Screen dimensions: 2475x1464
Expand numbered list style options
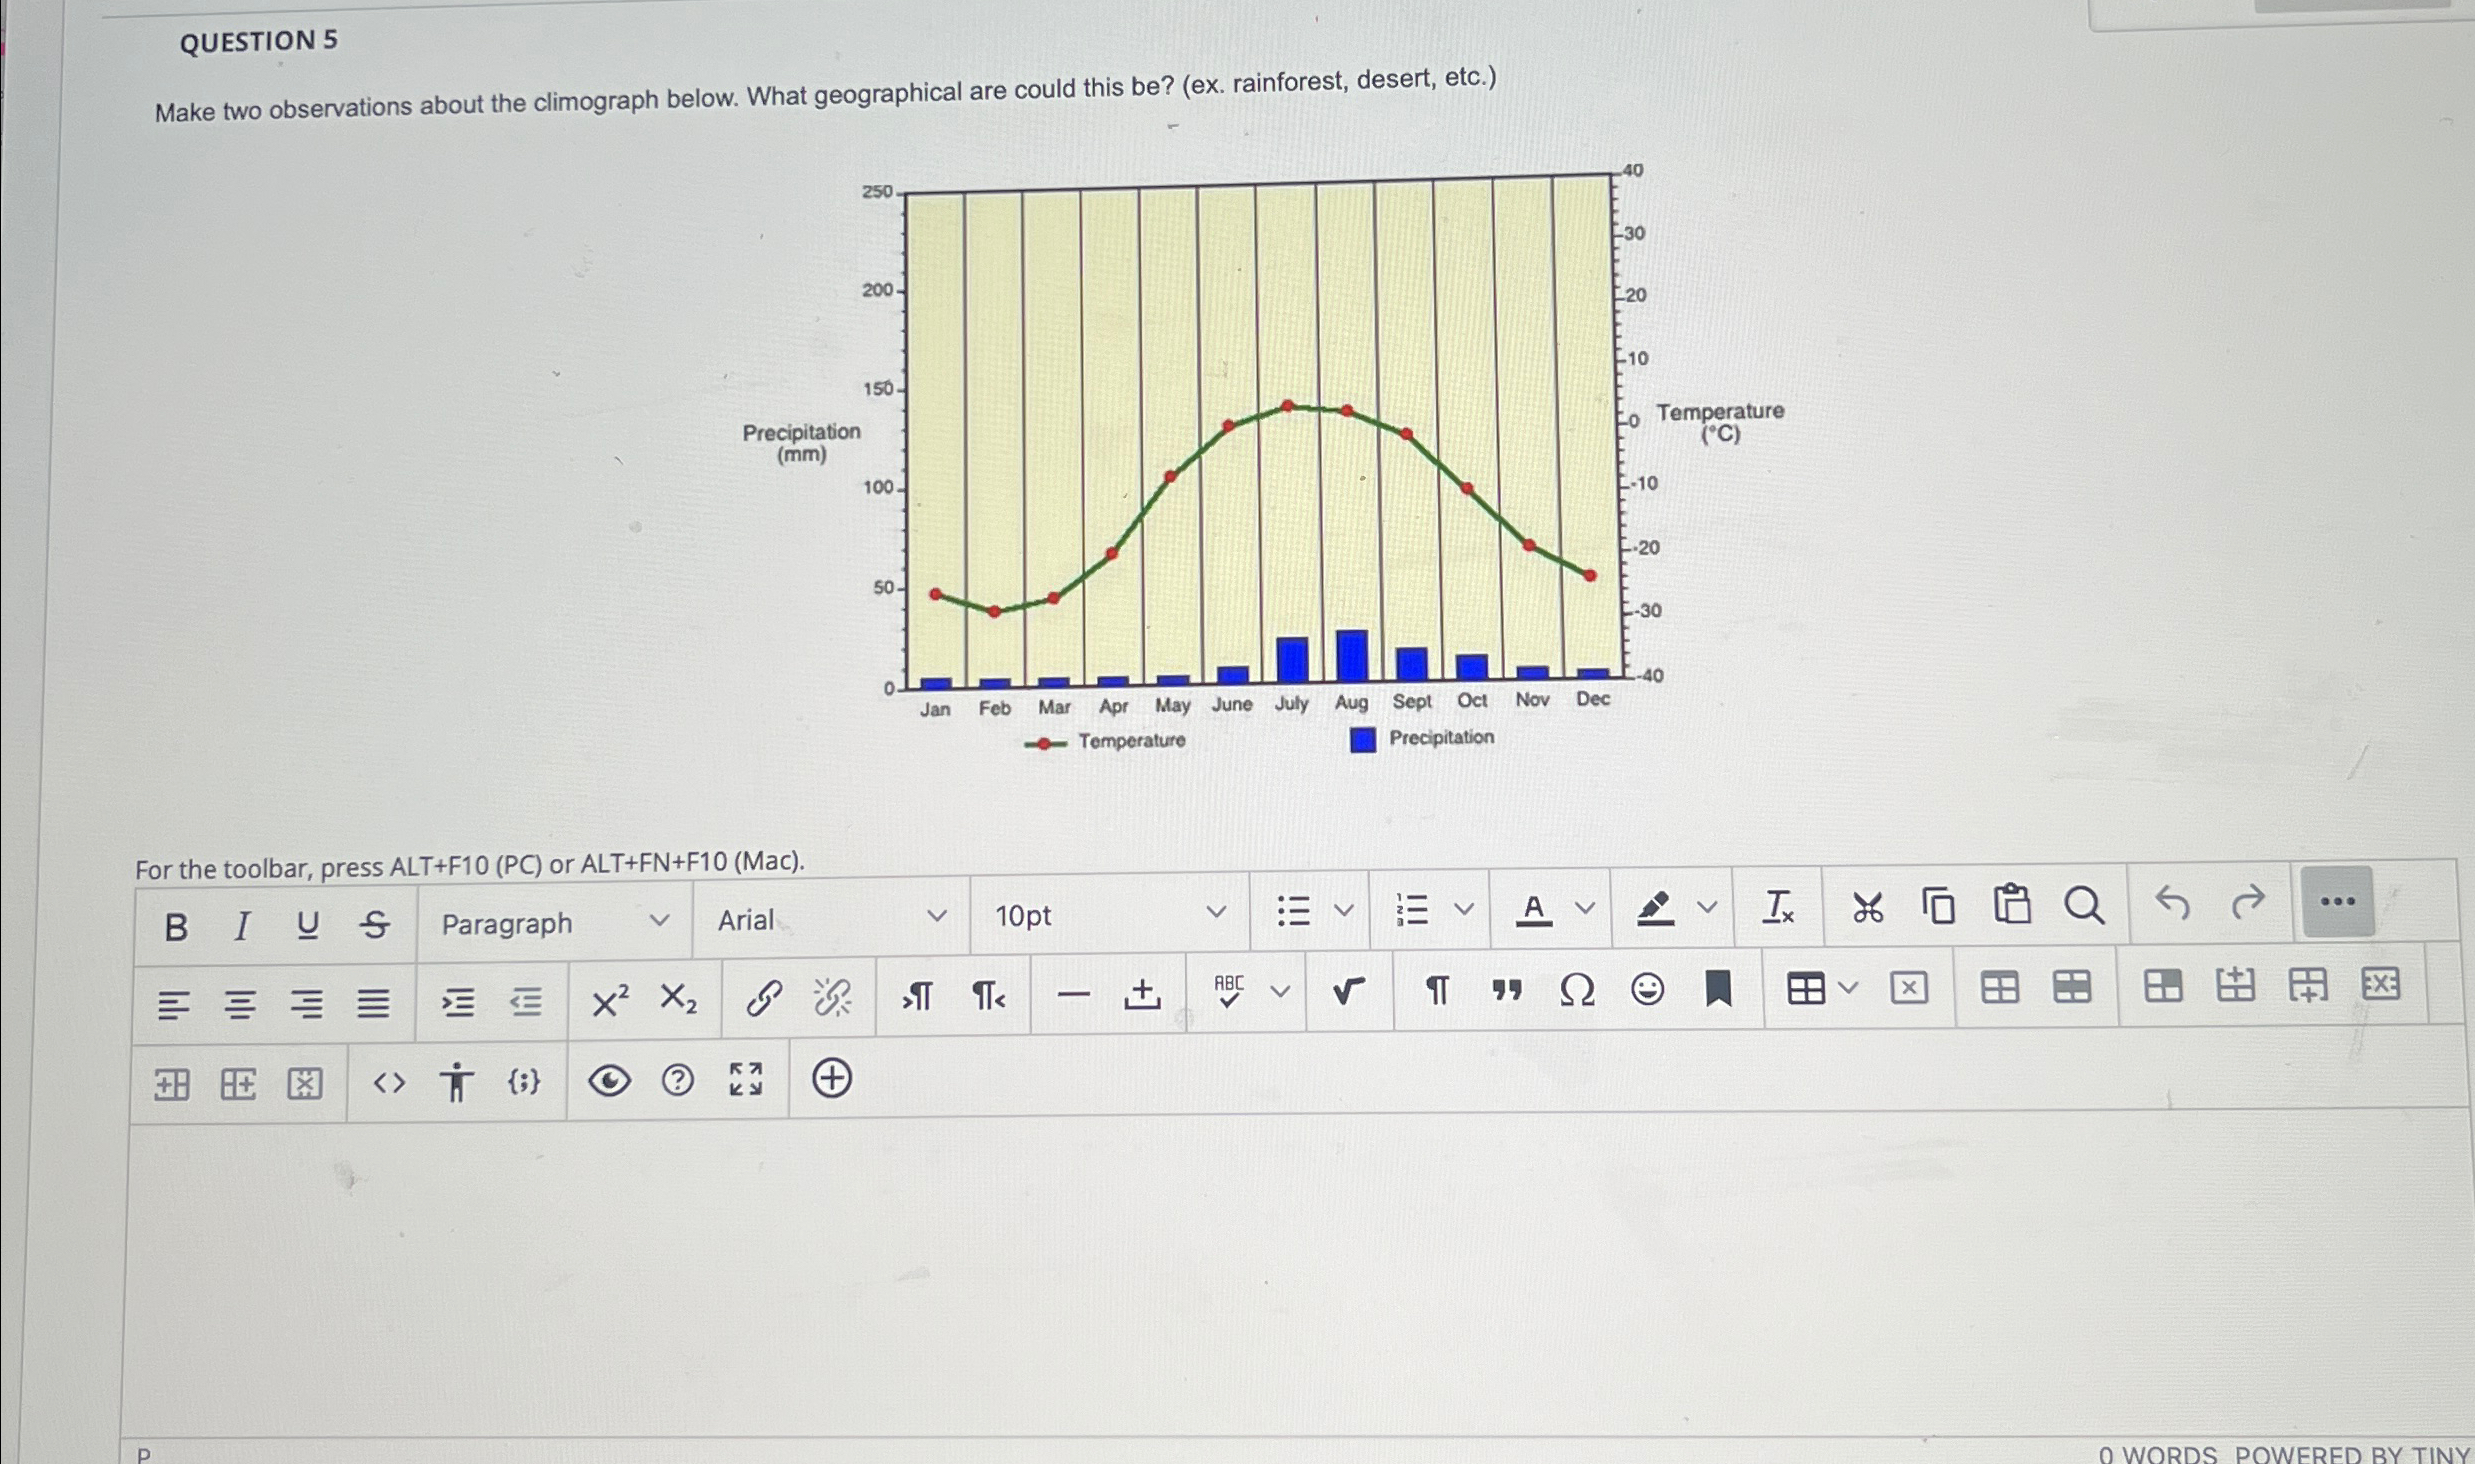click(x=1464, y=908)
